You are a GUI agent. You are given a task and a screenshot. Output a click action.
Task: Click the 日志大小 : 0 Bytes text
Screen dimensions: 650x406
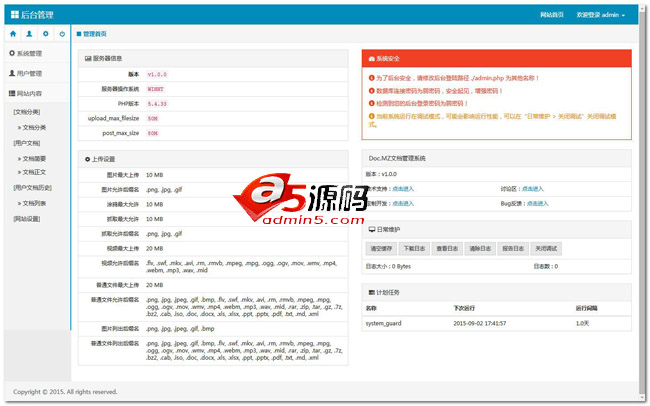pyautogui.click(x=388, y=267)
